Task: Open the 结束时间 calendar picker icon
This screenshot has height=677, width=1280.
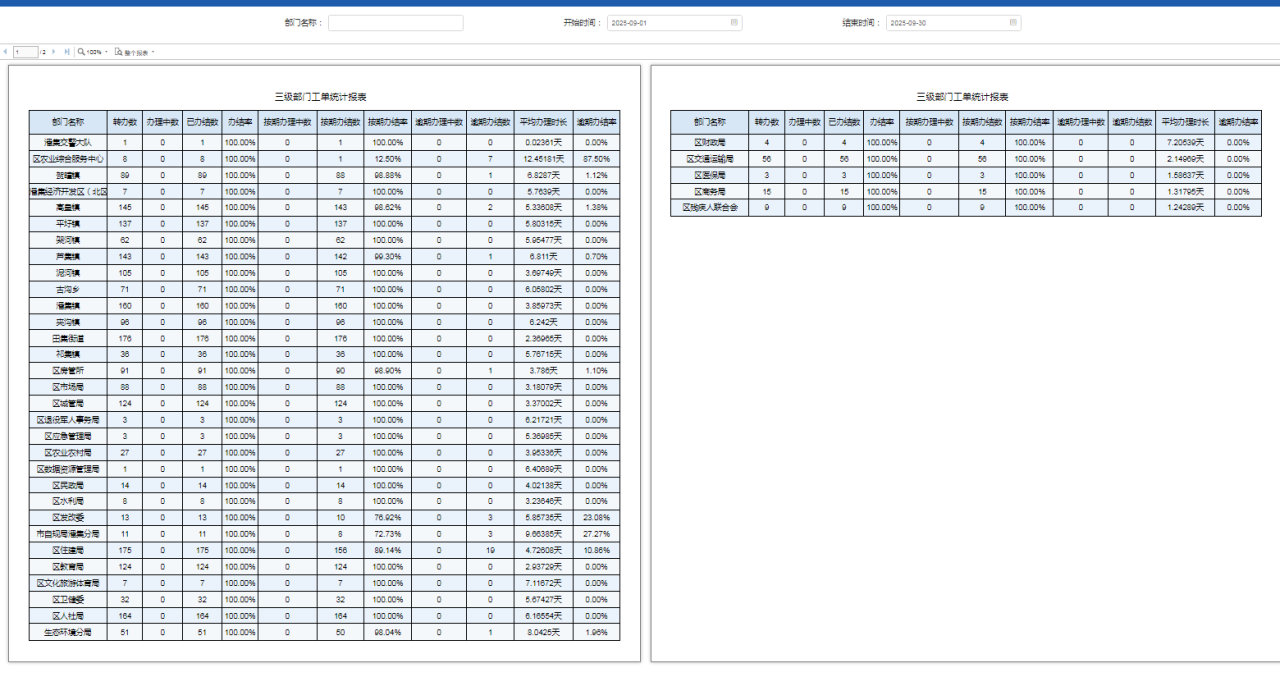Action: 1013,22
